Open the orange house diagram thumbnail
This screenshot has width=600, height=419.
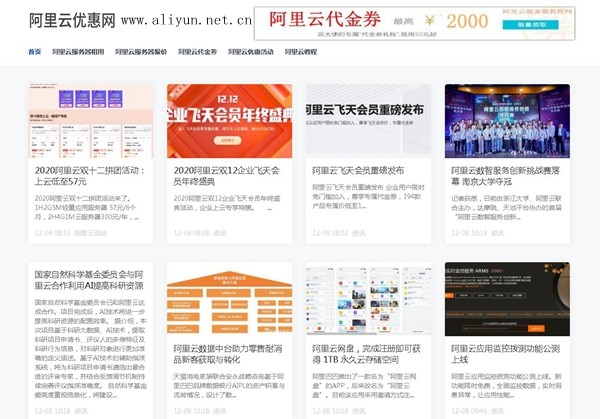point(230,299)
